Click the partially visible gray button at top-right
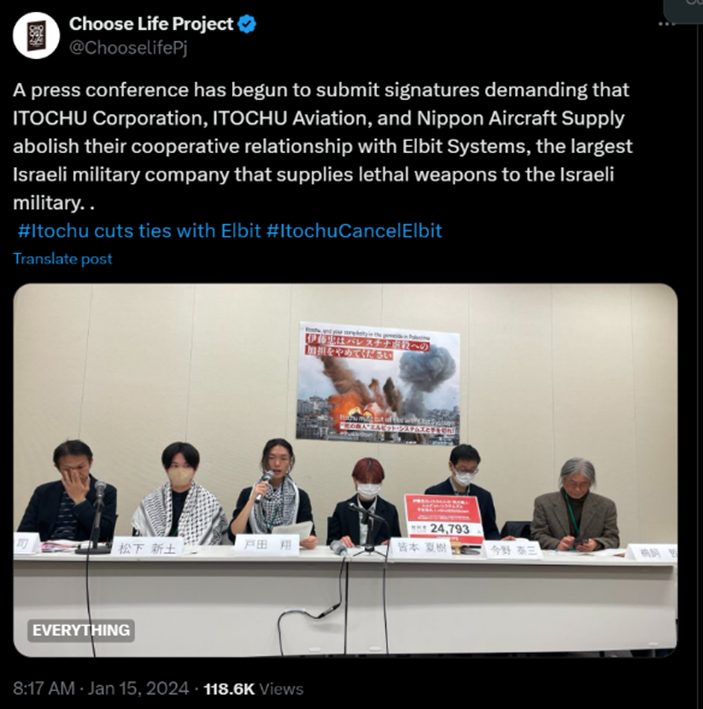 coord(683,10)
